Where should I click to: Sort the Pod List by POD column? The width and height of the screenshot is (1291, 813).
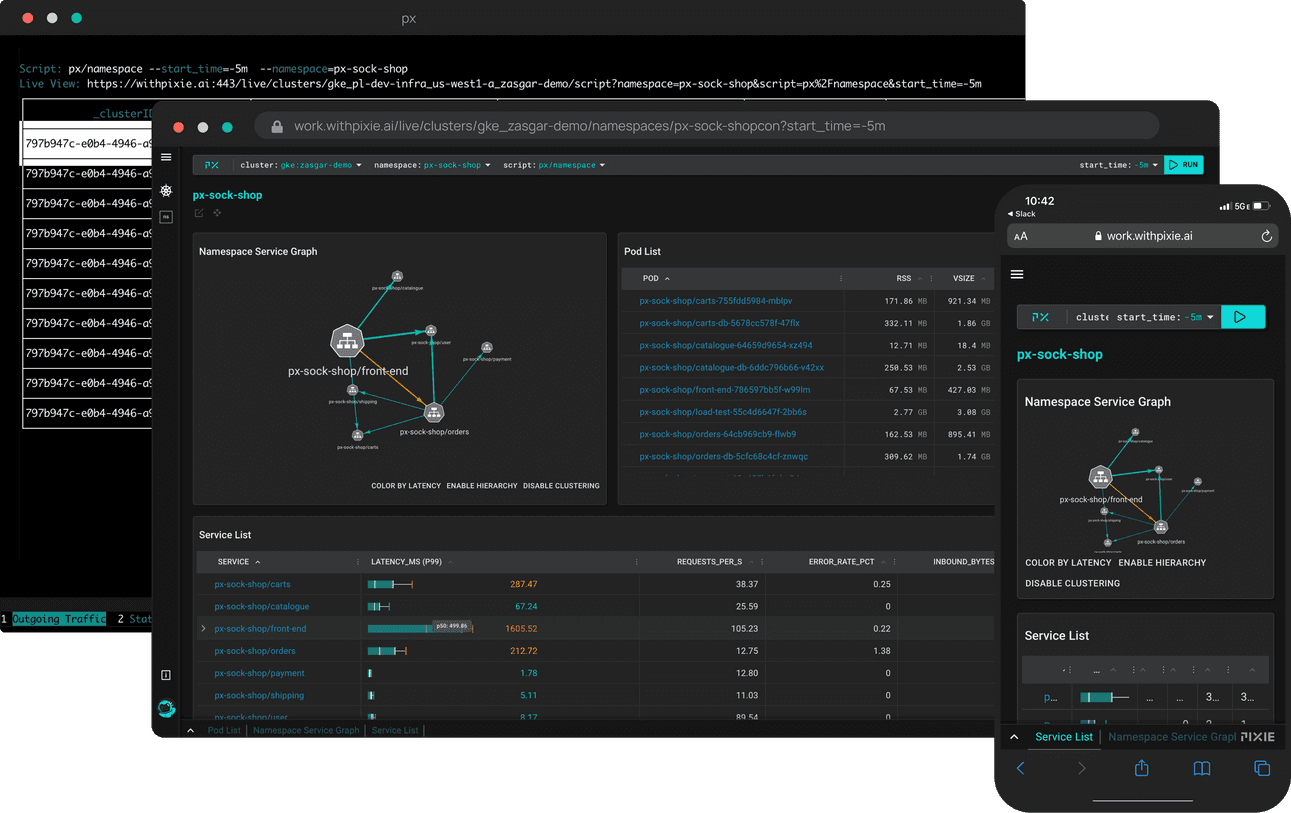point(656,279)
